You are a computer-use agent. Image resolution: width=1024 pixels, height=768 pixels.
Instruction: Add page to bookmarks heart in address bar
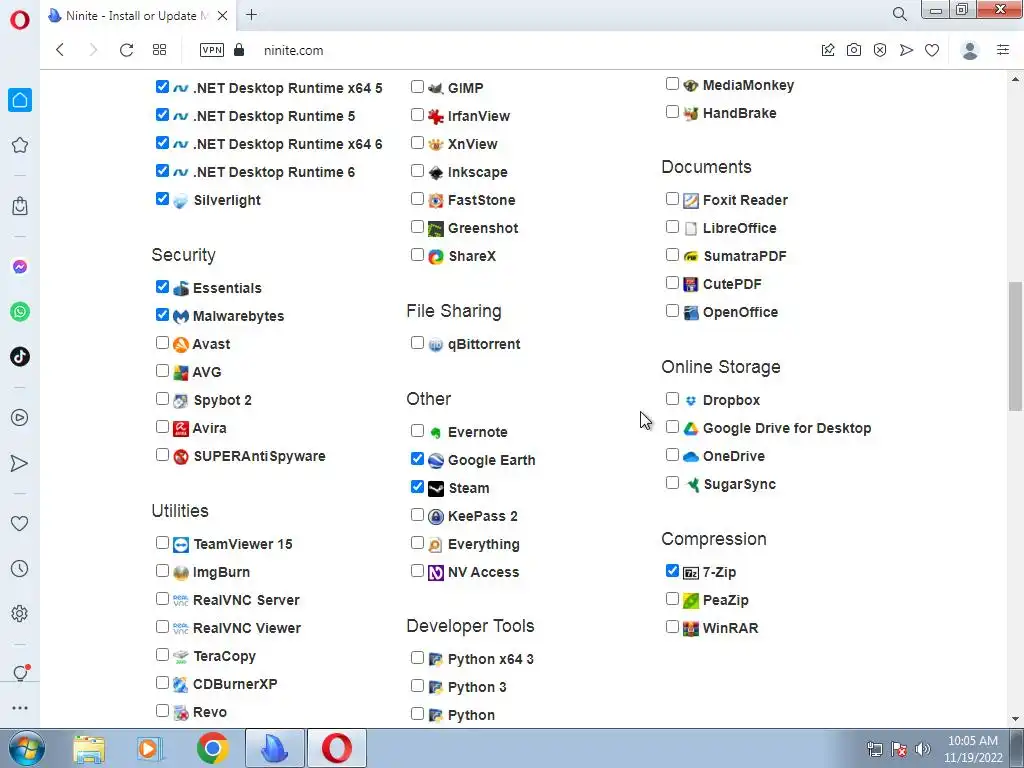[932, 50]
